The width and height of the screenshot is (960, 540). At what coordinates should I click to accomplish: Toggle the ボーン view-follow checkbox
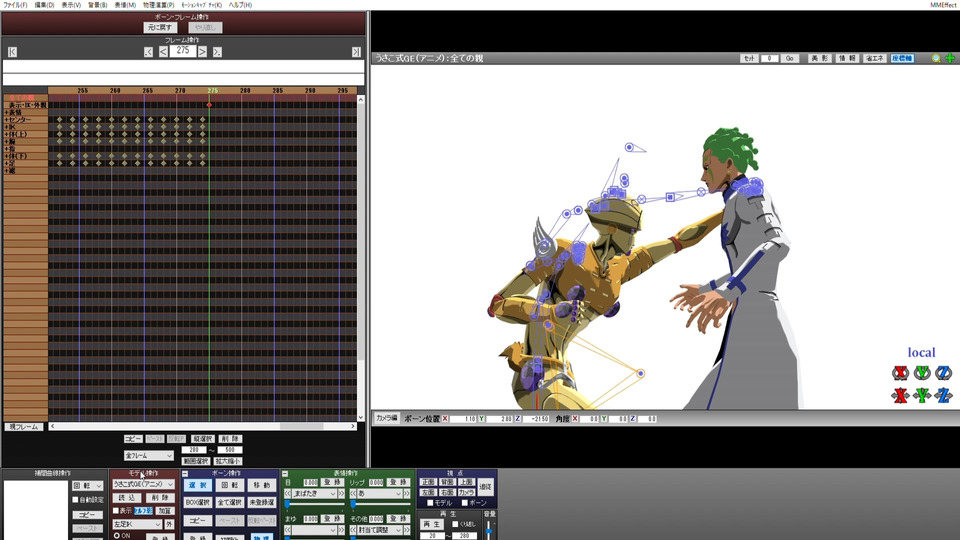pyautogui.click(x=465, y=503)
